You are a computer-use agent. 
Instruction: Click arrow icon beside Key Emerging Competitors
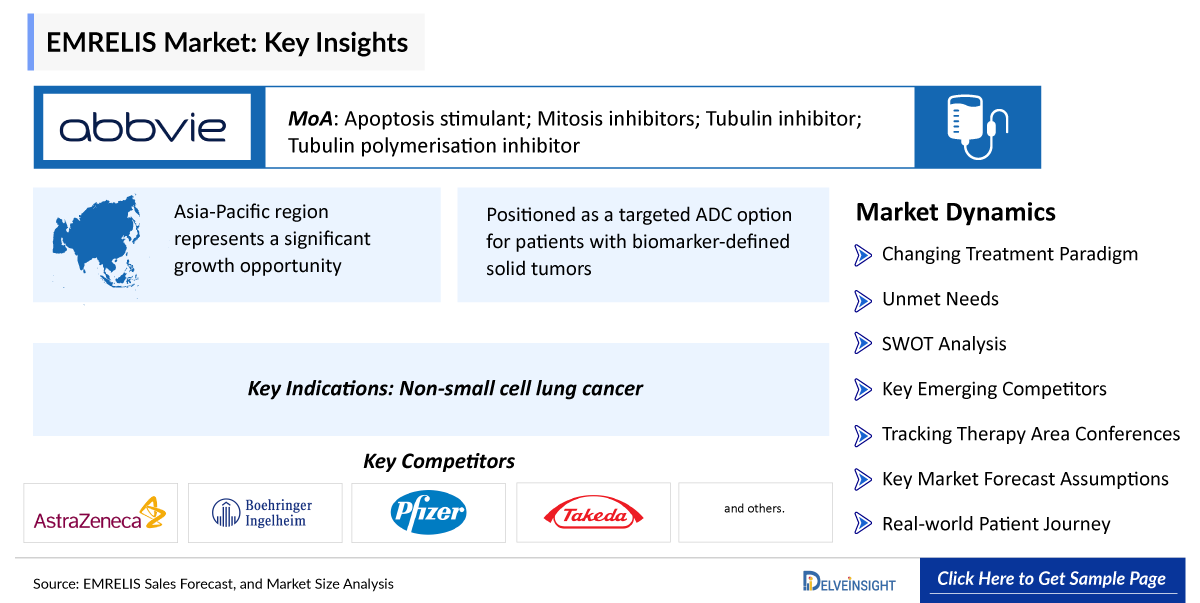(x=863, y=389)
